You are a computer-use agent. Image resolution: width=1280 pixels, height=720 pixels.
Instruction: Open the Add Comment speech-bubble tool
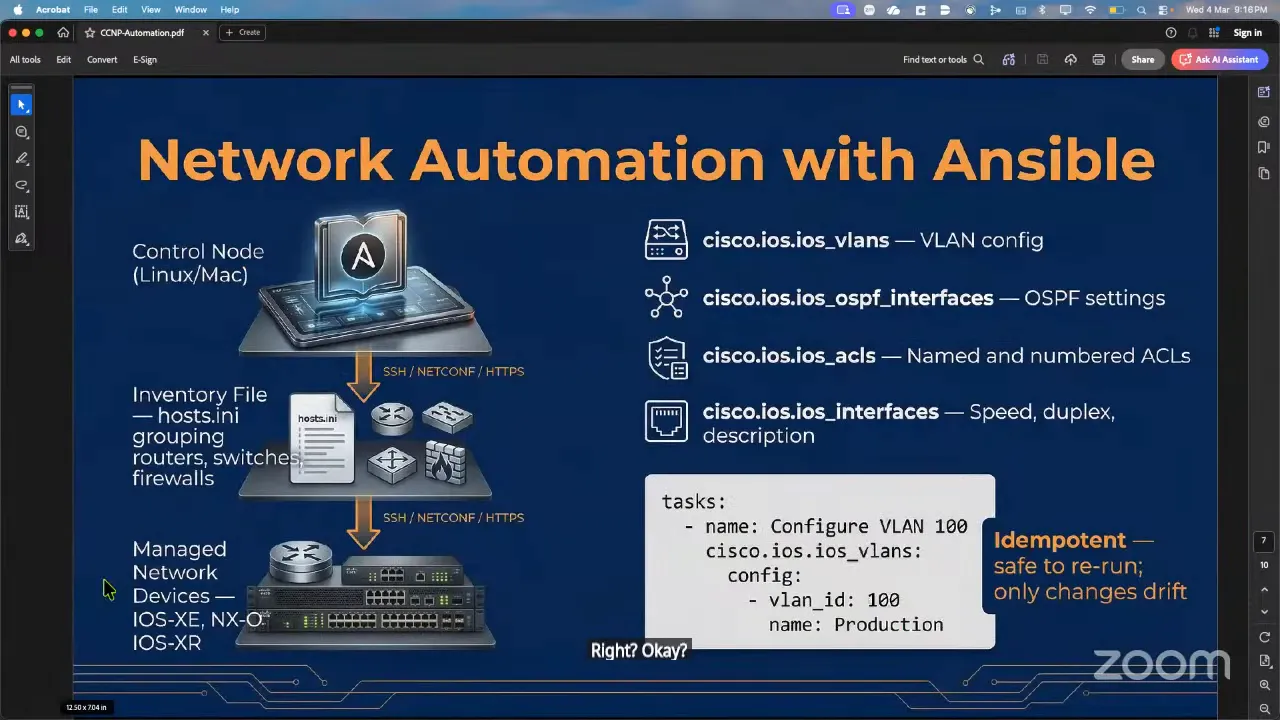click(x=22, y=131)
